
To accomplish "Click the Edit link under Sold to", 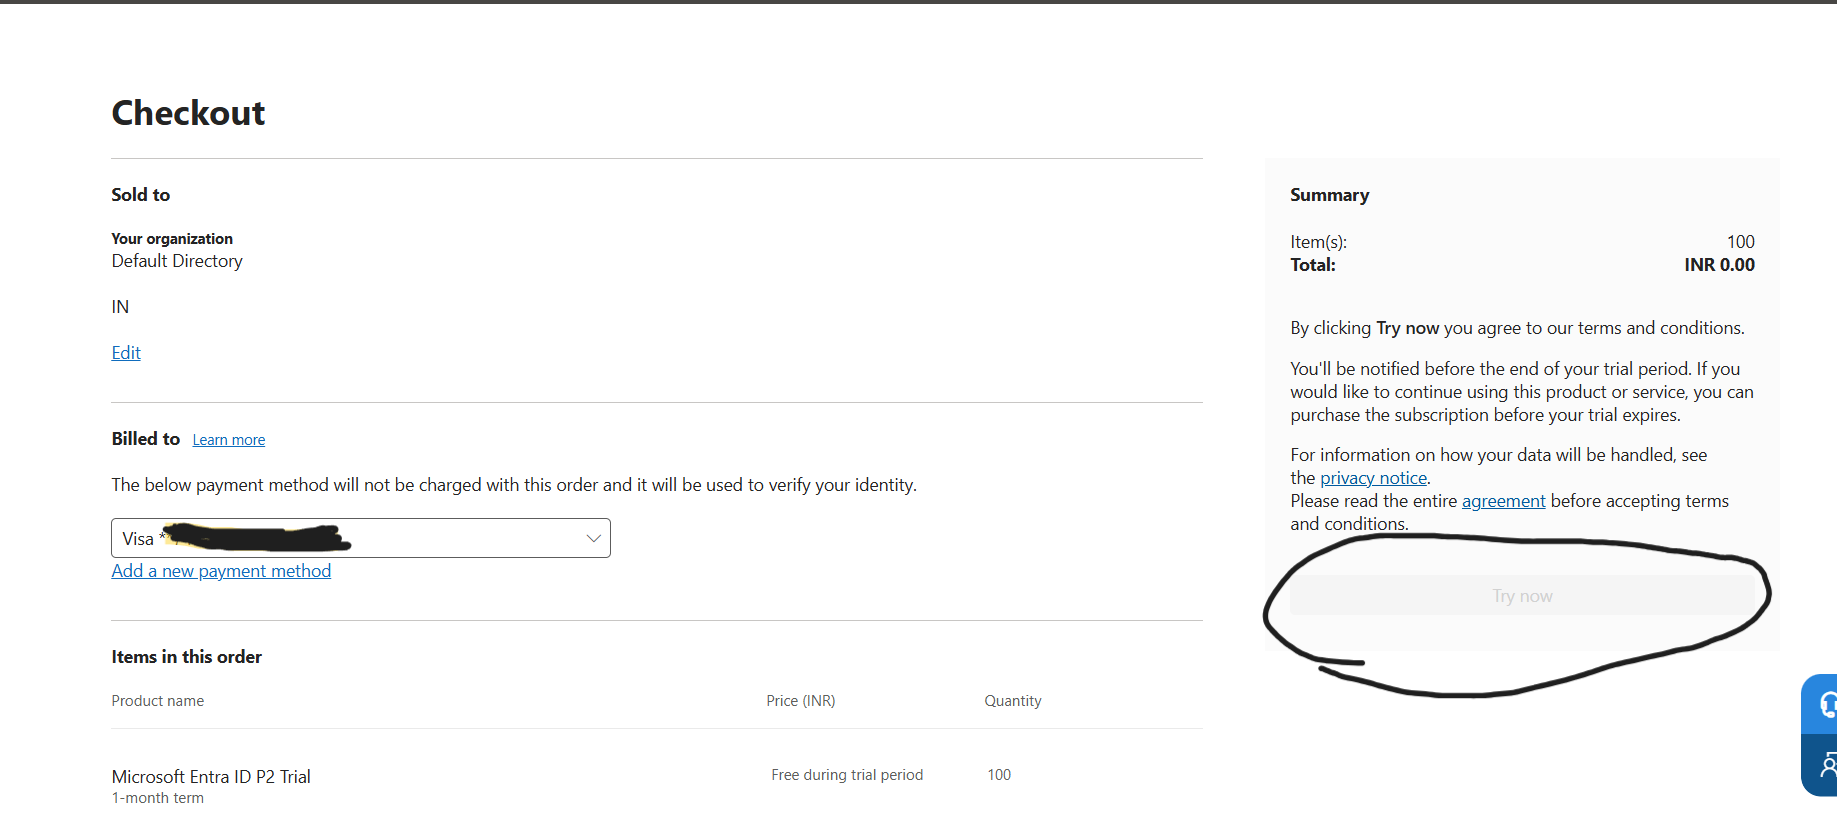I will coord(126,353).
